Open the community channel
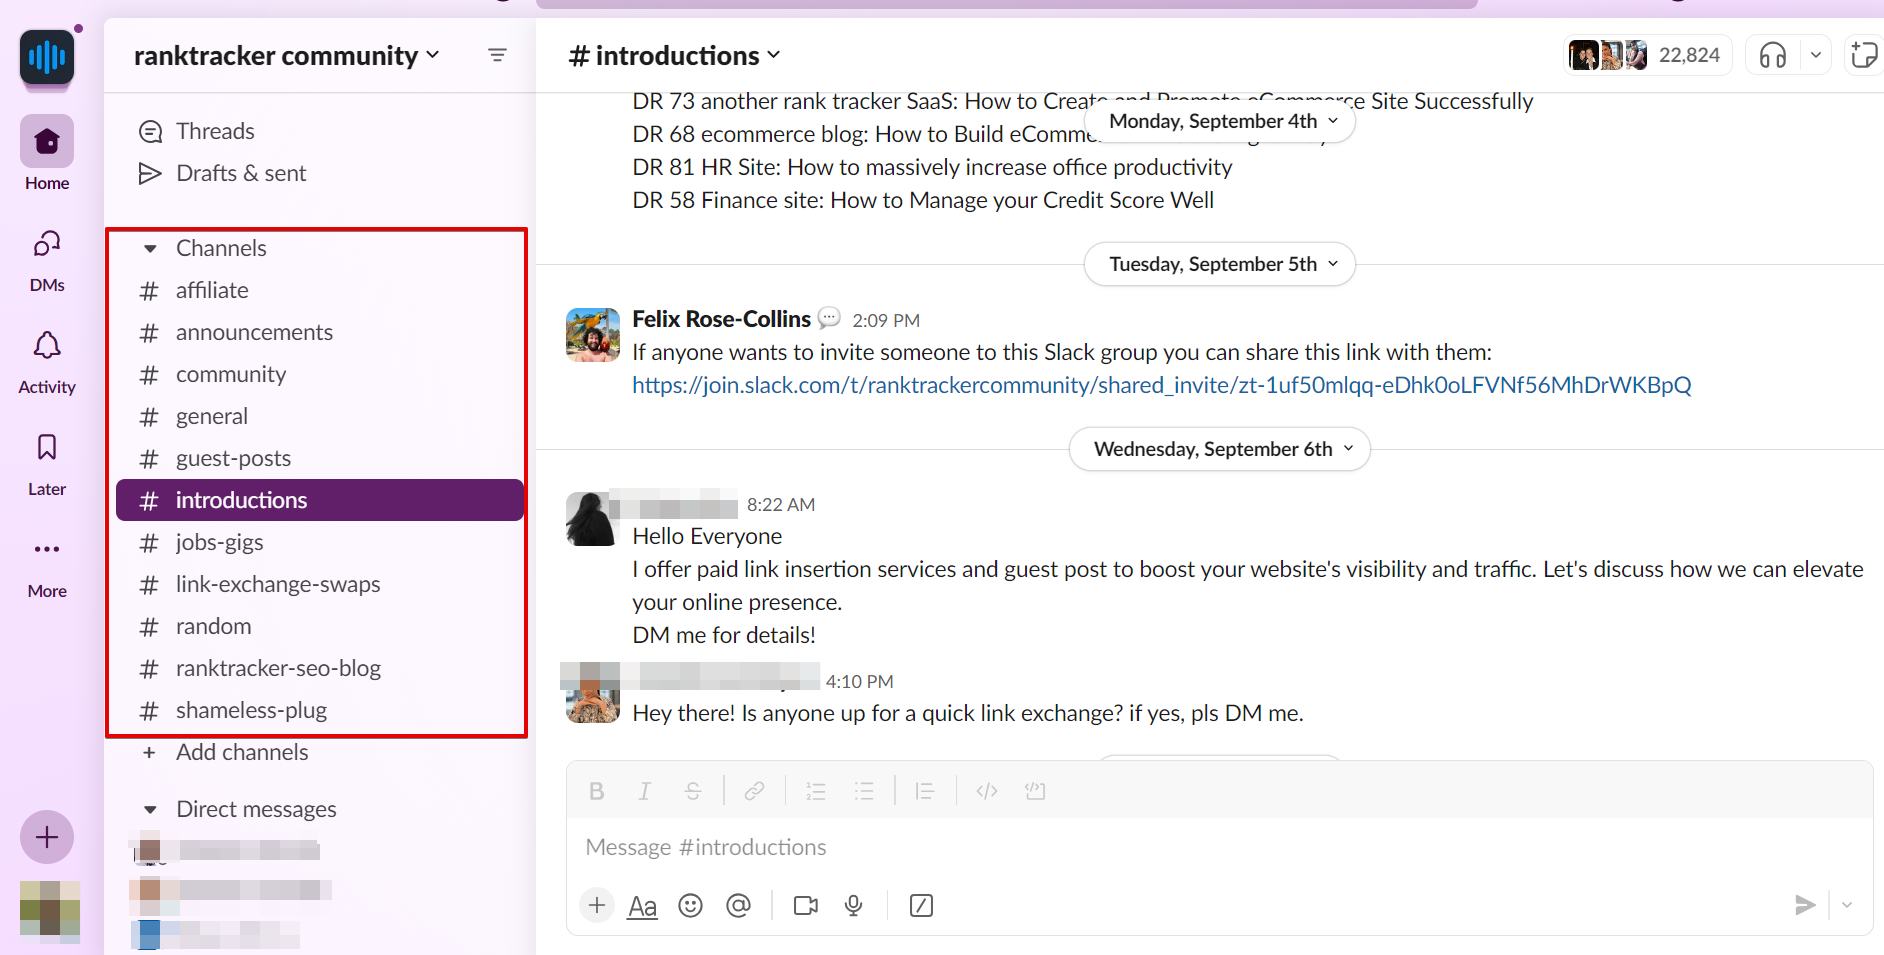Screen dimensions: 1884x955 pos(320,374)
